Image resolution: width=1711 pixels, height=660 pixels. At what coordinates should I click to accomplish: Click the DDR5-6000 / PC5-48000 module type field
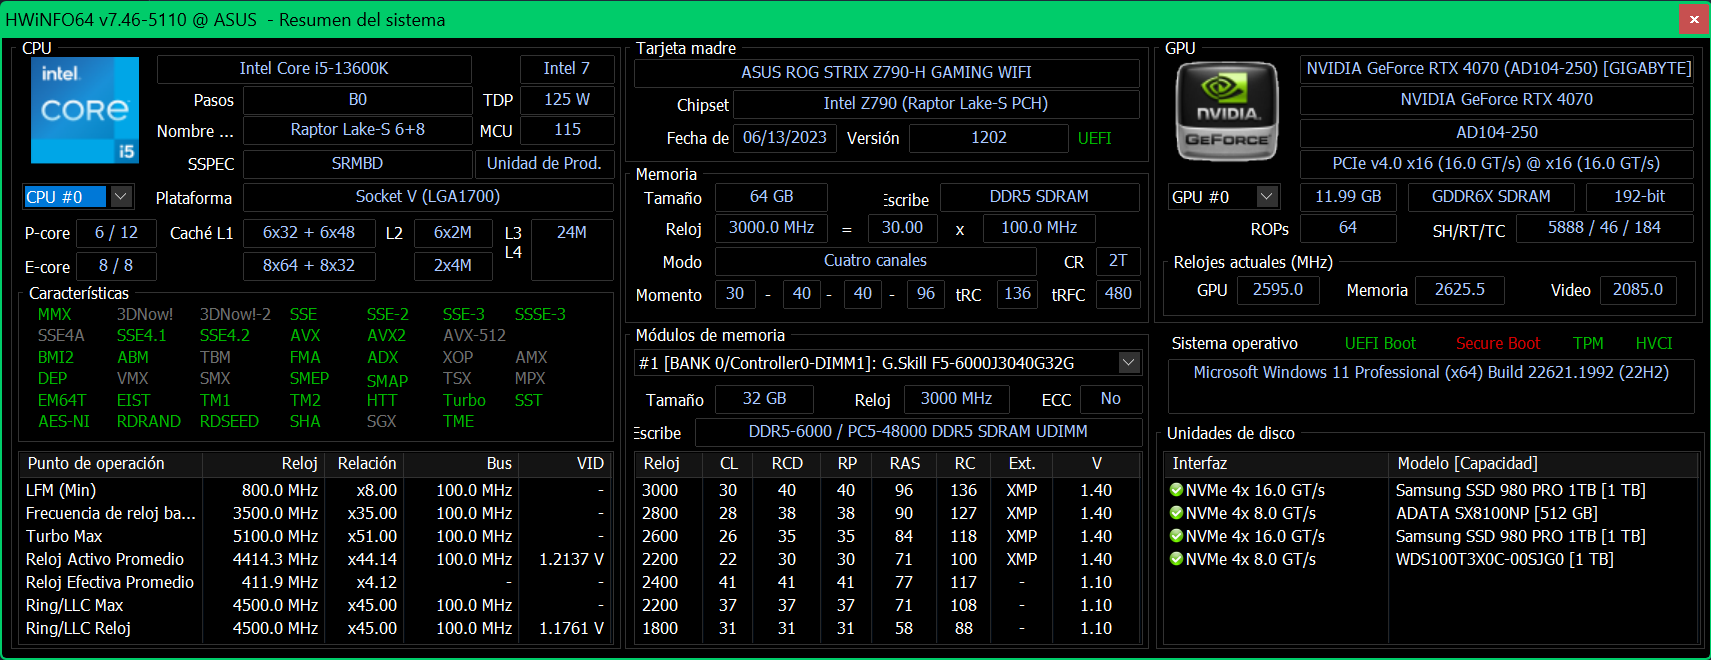tap(918, 432)
